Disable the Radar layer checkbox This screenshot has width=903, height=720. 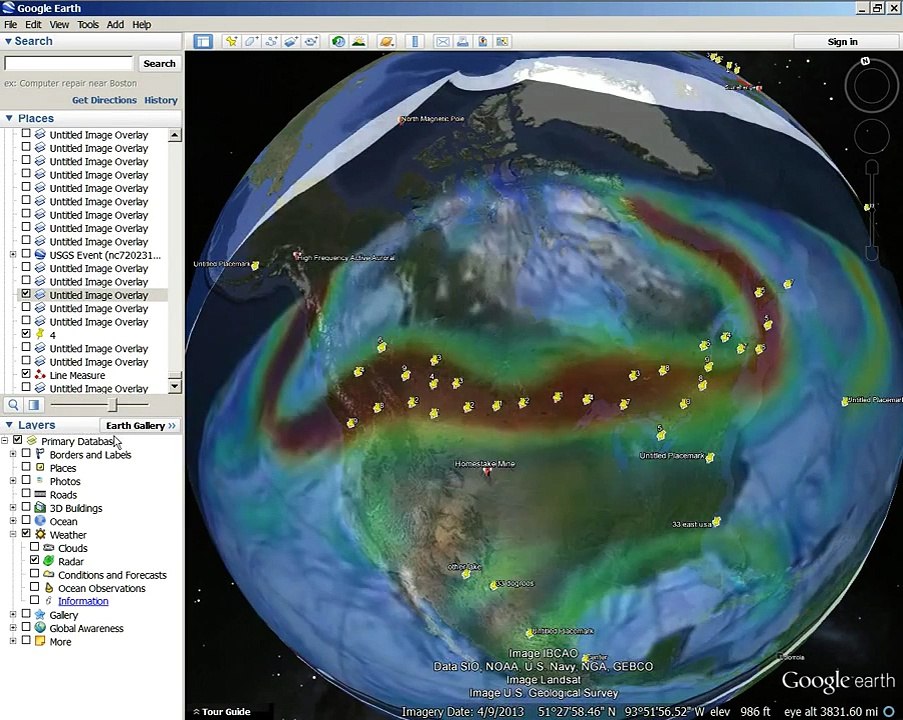35,560
